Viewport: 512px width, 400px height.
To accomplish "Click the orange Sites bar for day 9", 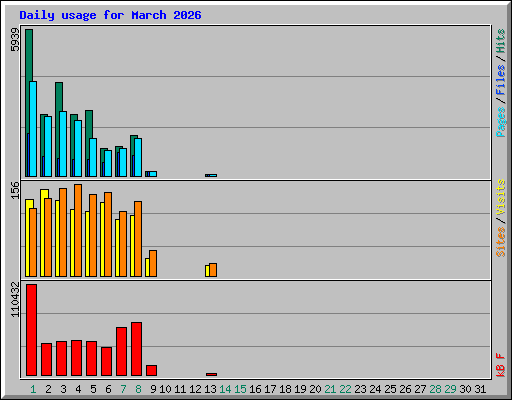I will click(153, 263).
